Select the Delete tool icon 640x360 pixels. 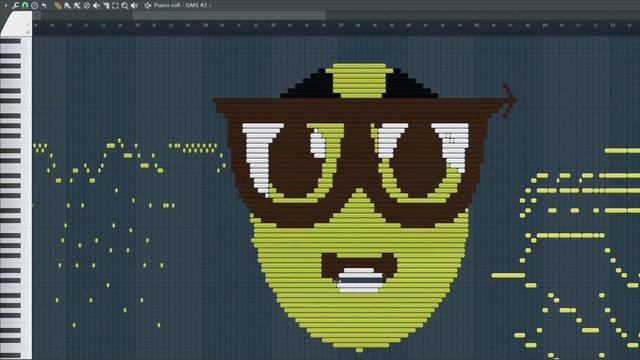coord(87,6)
